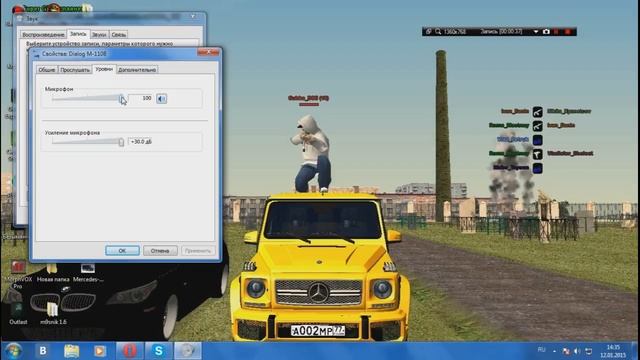Click the leftmost icon in the recorder toolbar
Screen dimensions: 640x360
428,31
